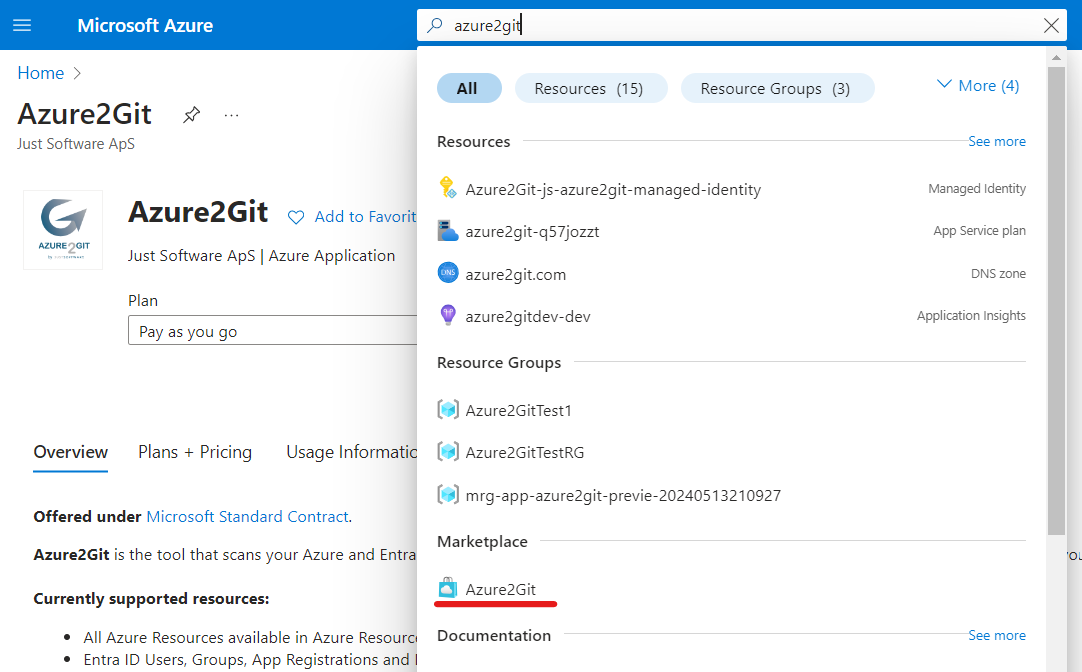Open the ellipsis menu beside the Azure2Git heading
Image resolution: width=1082 pixels, height=672 pixels.
(x=231, y=114)
